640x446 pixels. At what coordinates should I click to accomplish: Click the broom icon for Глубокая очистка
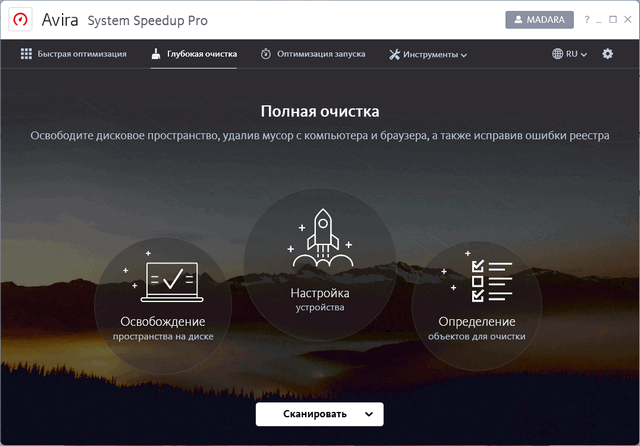coord(156,54)
